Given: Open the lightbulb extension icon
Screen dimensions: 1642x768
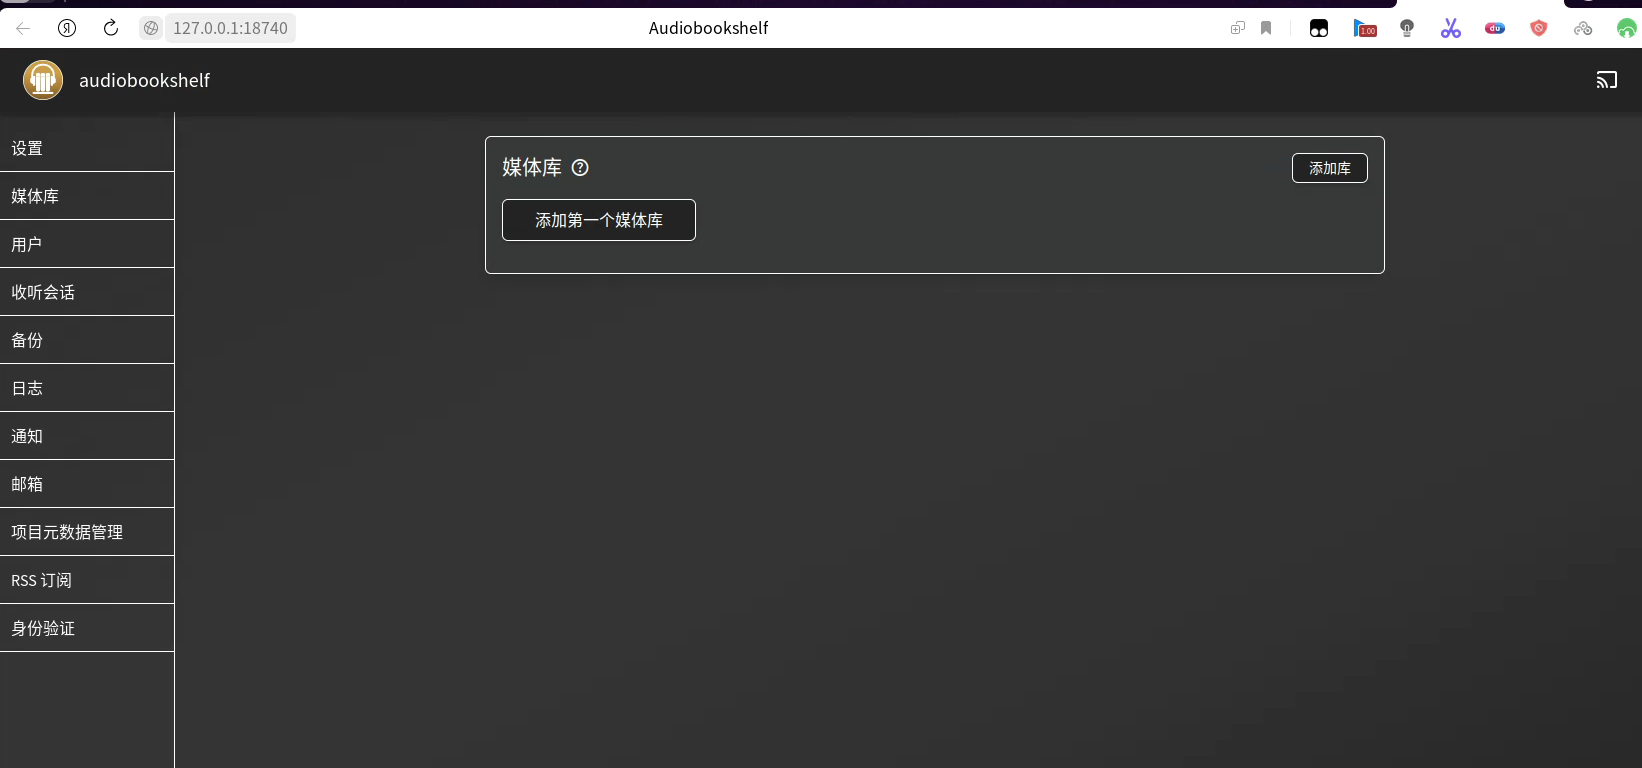Looking at the screenshot, I should (1407, 28).
